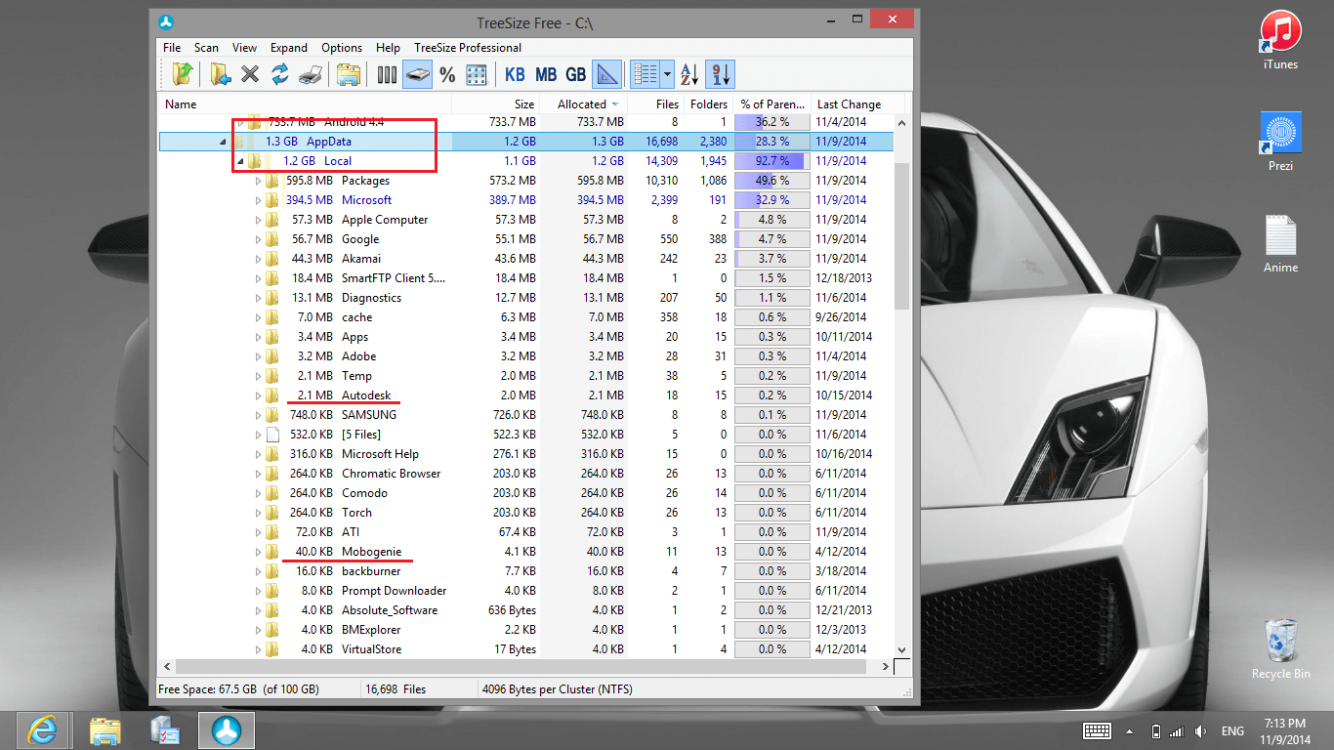Click vertical scrollbar down arrow
The width and height of the screenshot is (1334, 750).
coord(901,650)
